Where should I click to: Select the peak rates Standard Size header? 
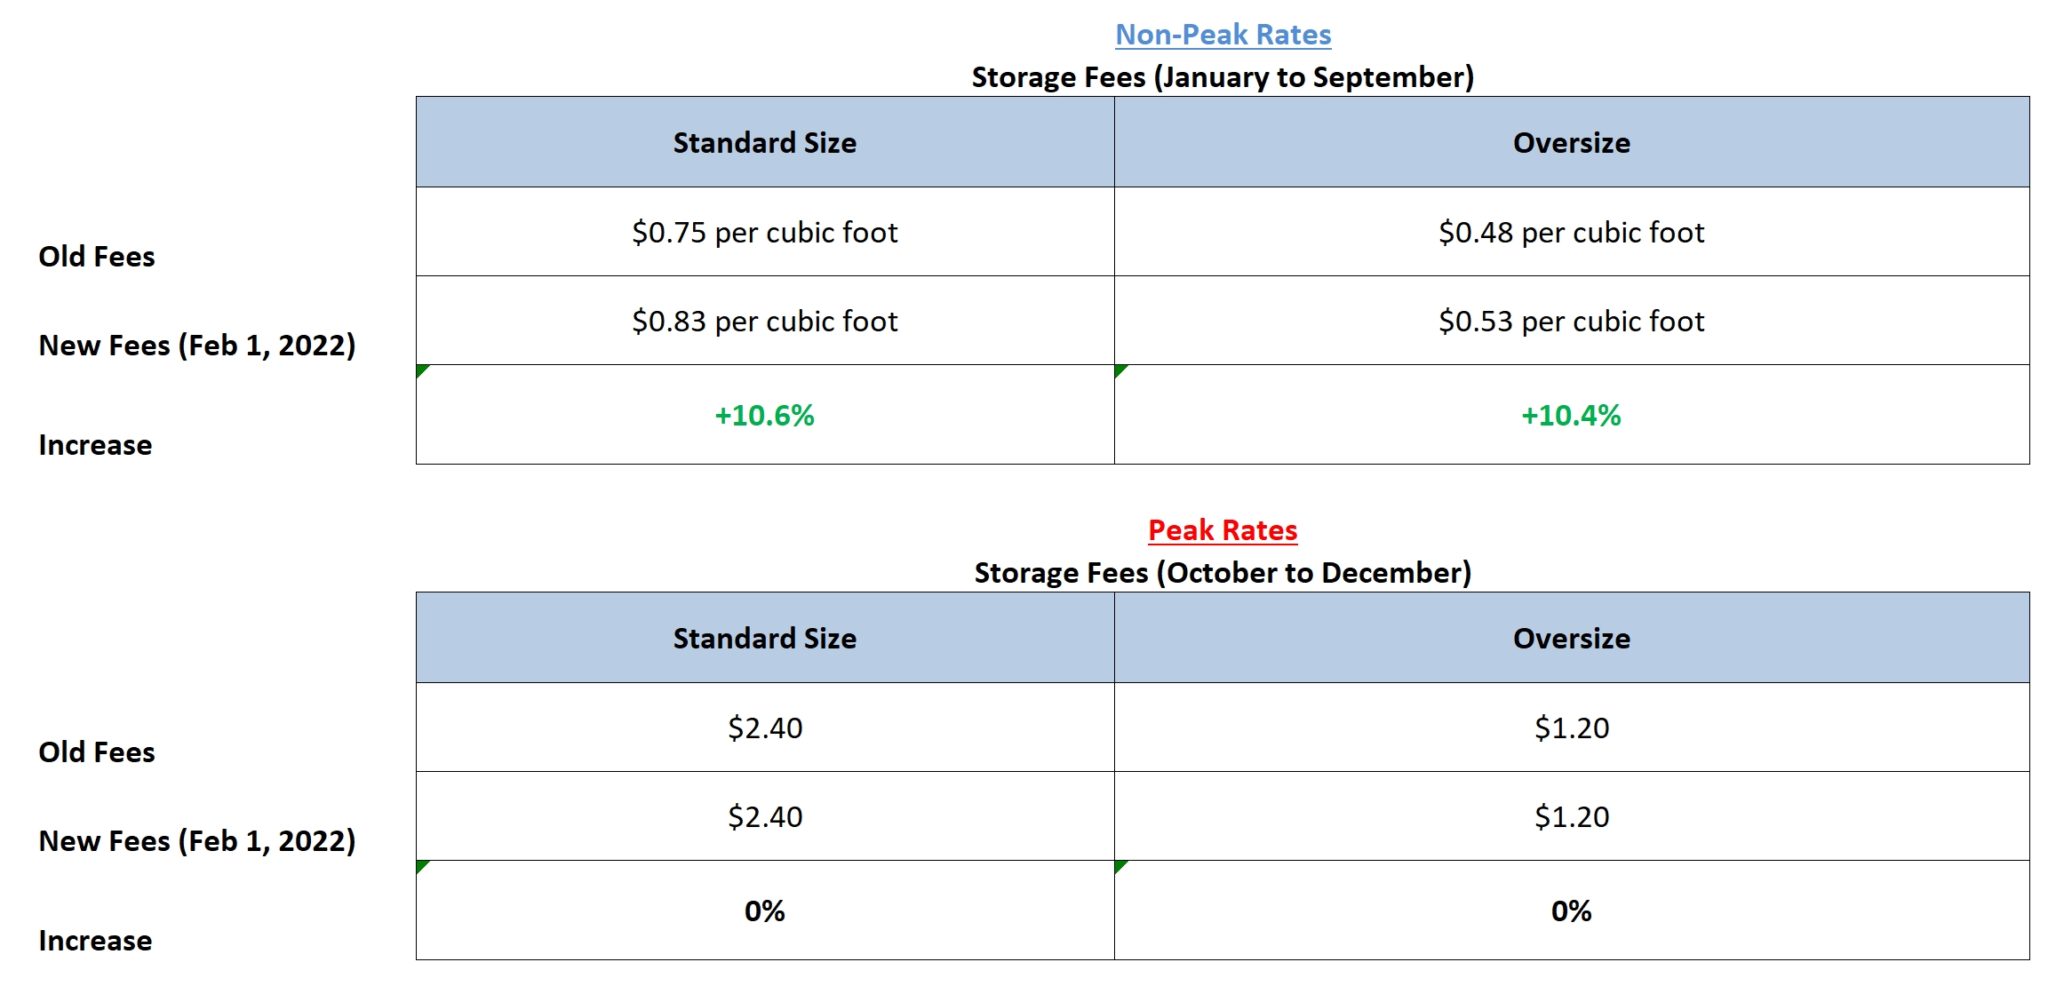pos(764,638)
